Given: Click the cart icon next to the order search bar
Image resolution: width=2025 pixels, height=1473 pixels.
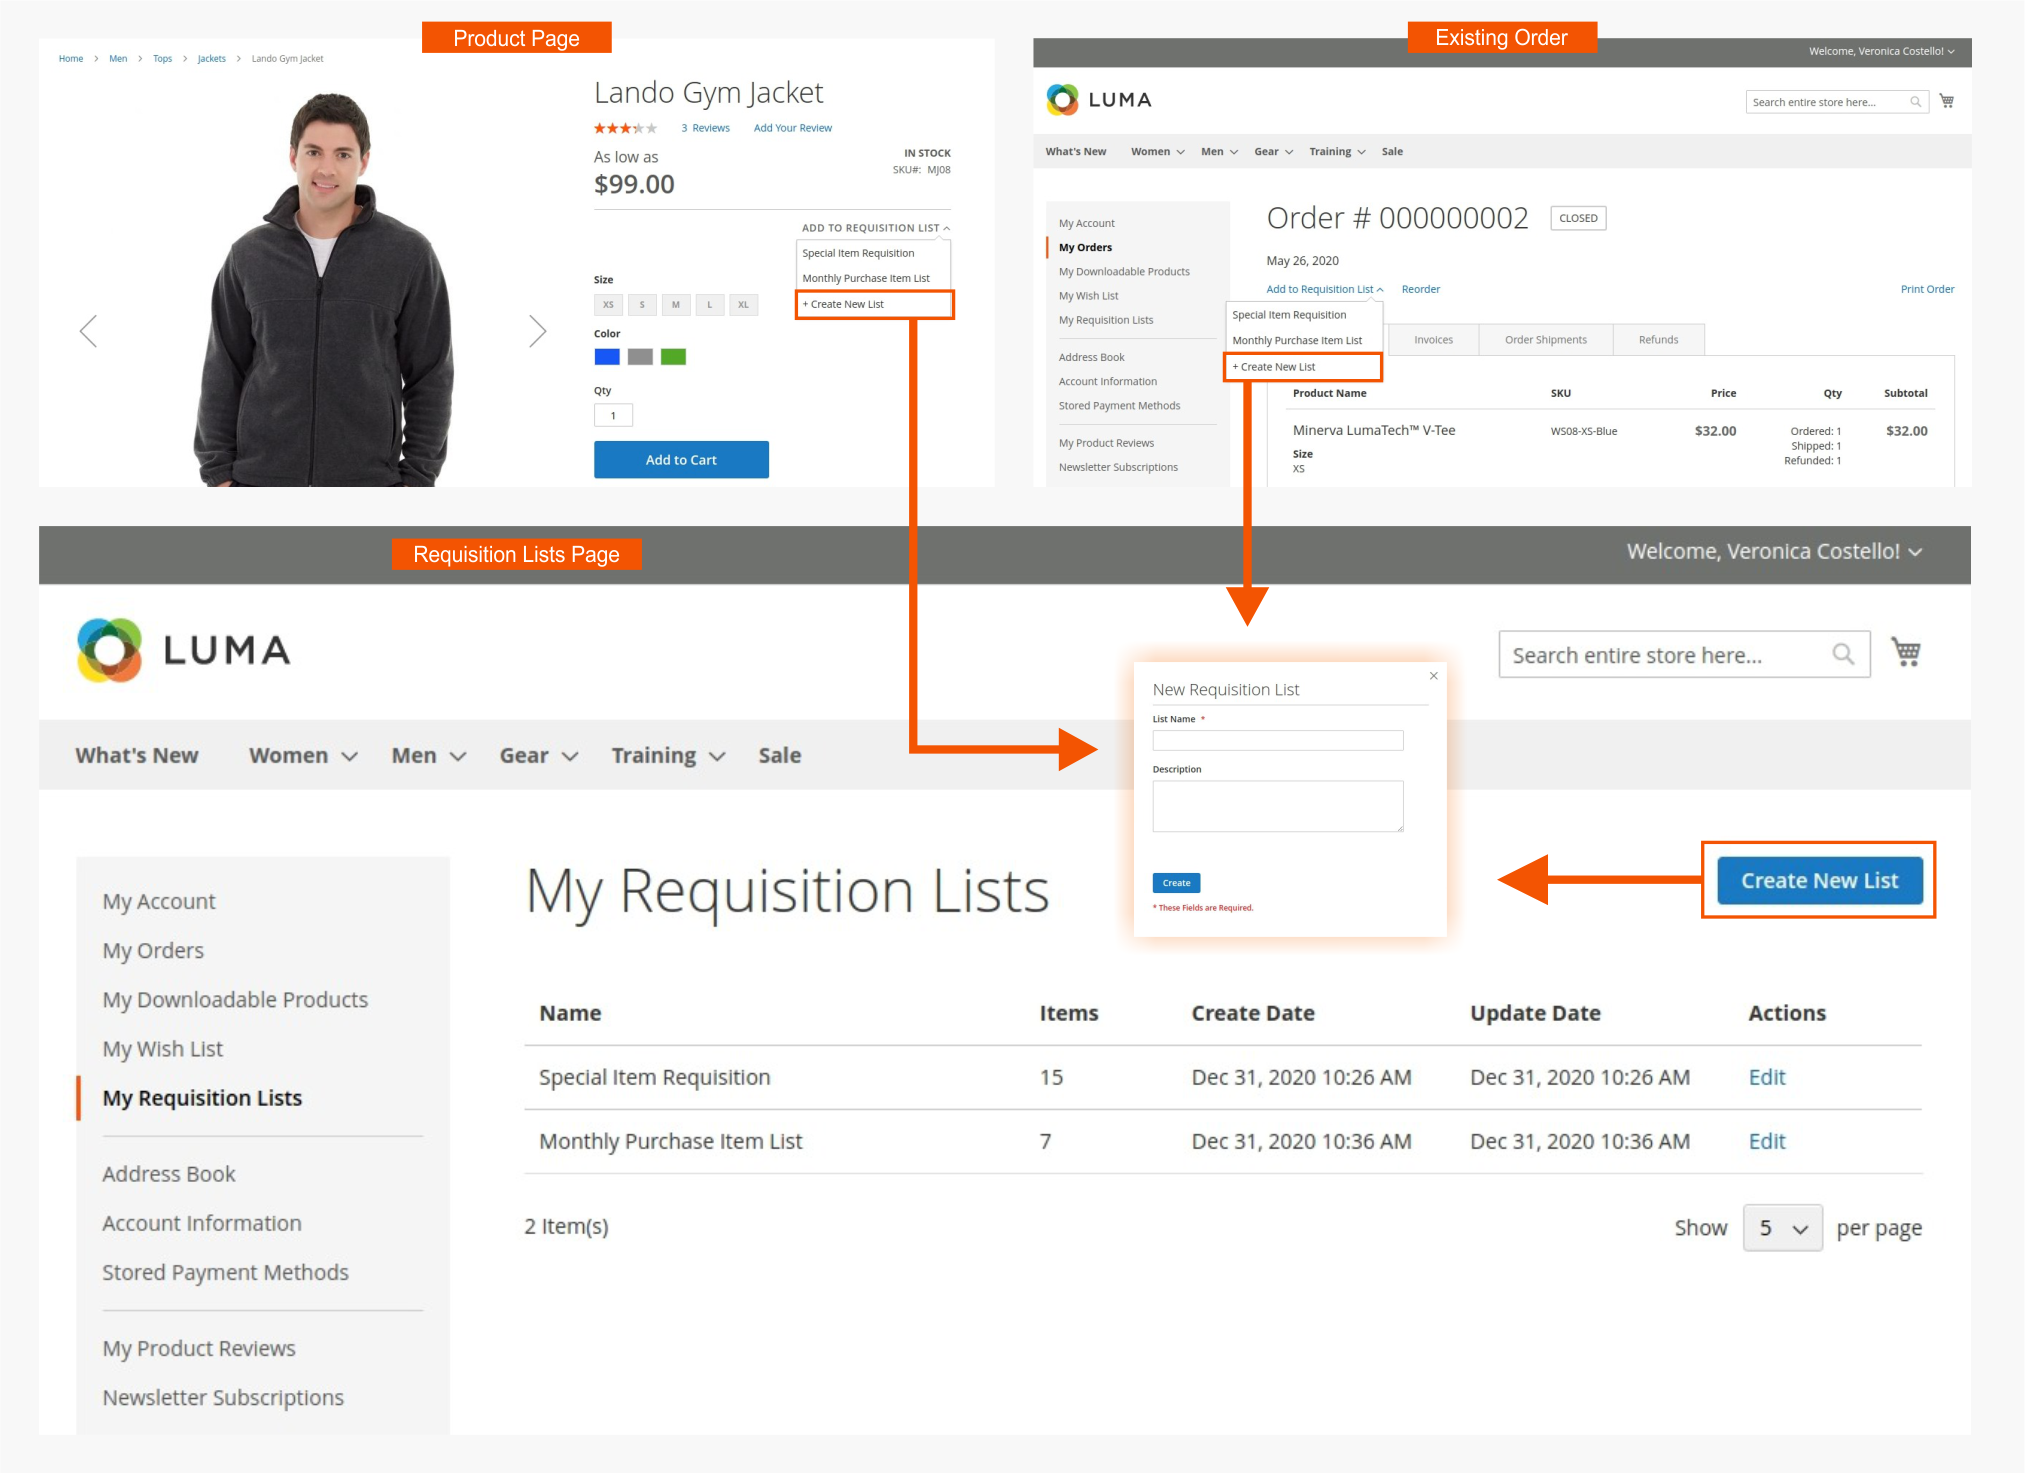Looking at the screenshot, I should pos(1947,100).
